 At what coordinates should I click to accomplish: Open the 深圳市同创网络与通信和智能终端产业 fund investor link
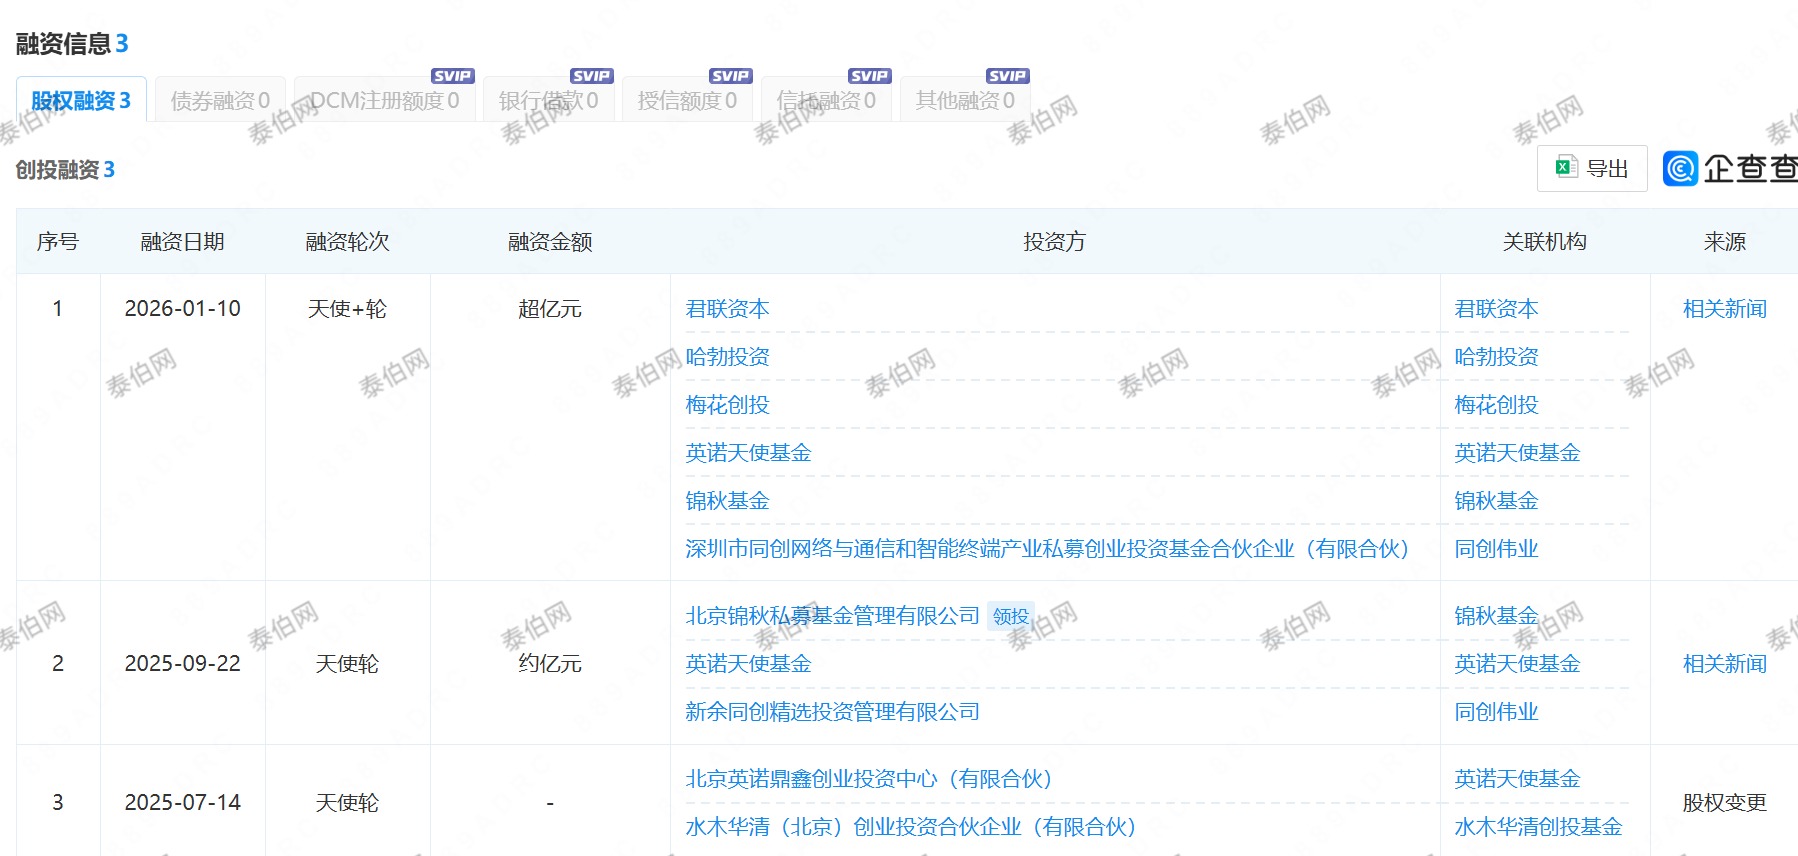click(x=1047, y=549)
